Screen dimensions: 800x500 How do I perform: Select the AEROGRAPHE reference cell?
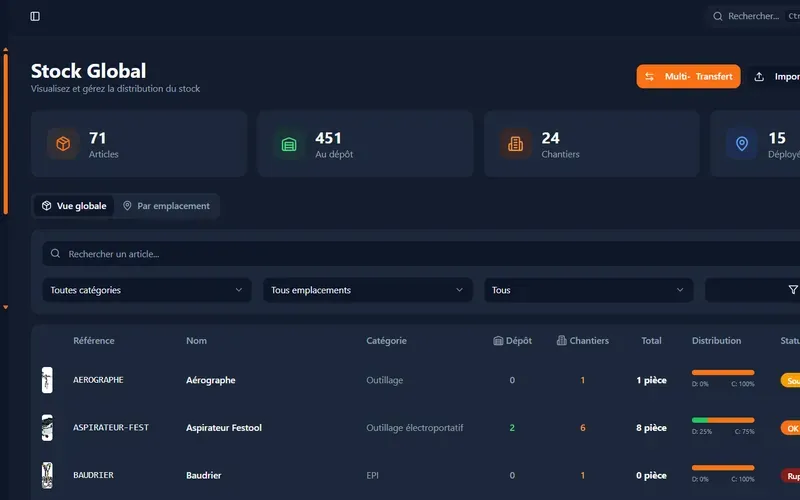(x=98, y=380)
